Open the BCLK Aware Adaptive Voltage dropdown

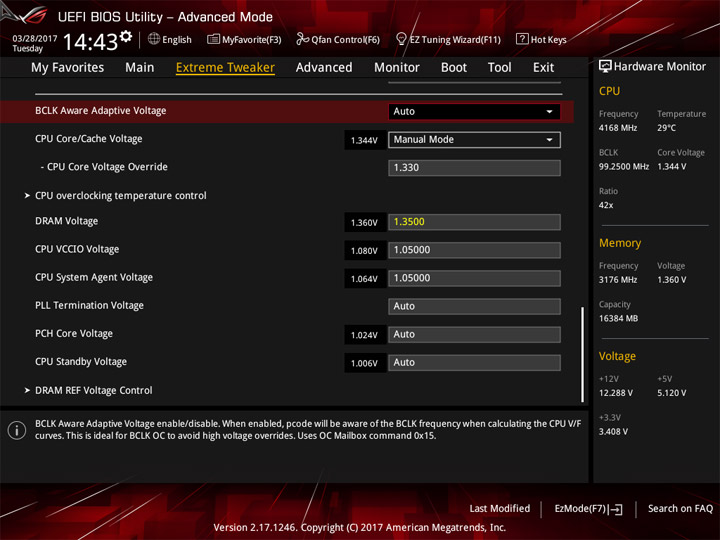click(474, 112)
